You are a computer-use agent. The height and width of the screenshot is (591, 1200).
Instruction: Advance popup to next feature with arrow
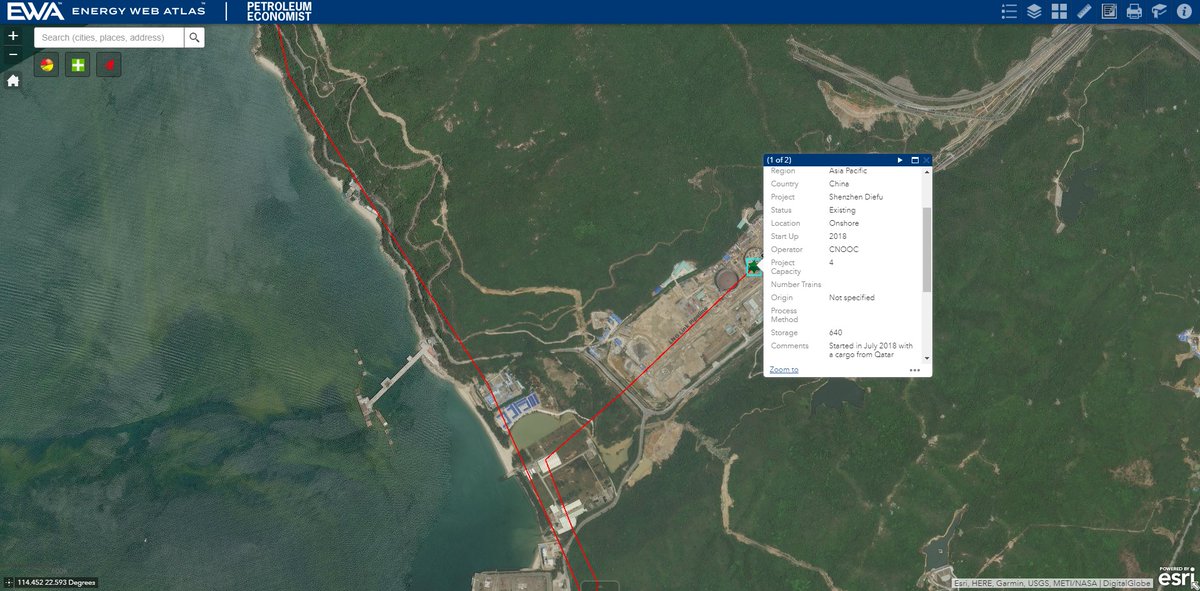click(899, 160)
